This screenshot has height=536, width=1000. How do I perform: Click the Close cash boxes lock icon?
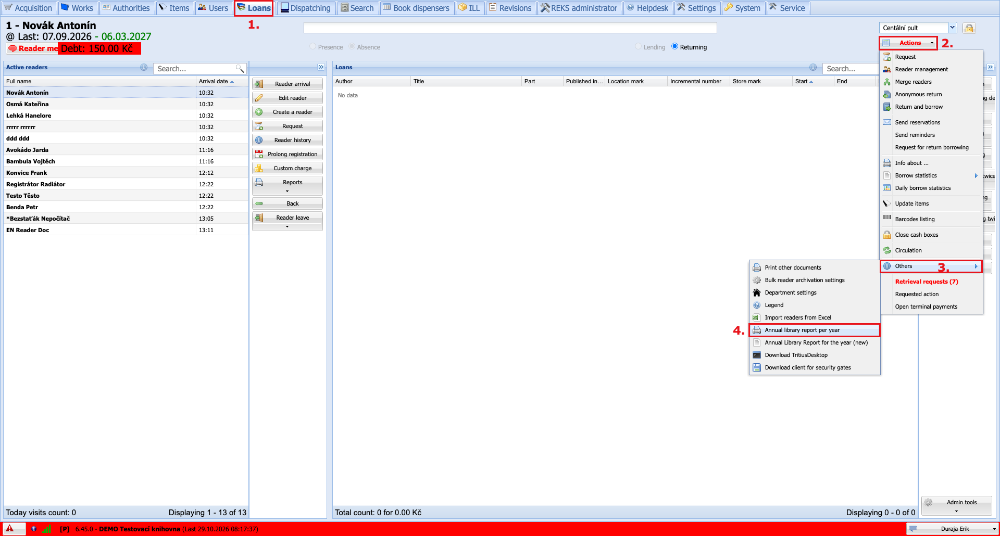coord(887,235)
